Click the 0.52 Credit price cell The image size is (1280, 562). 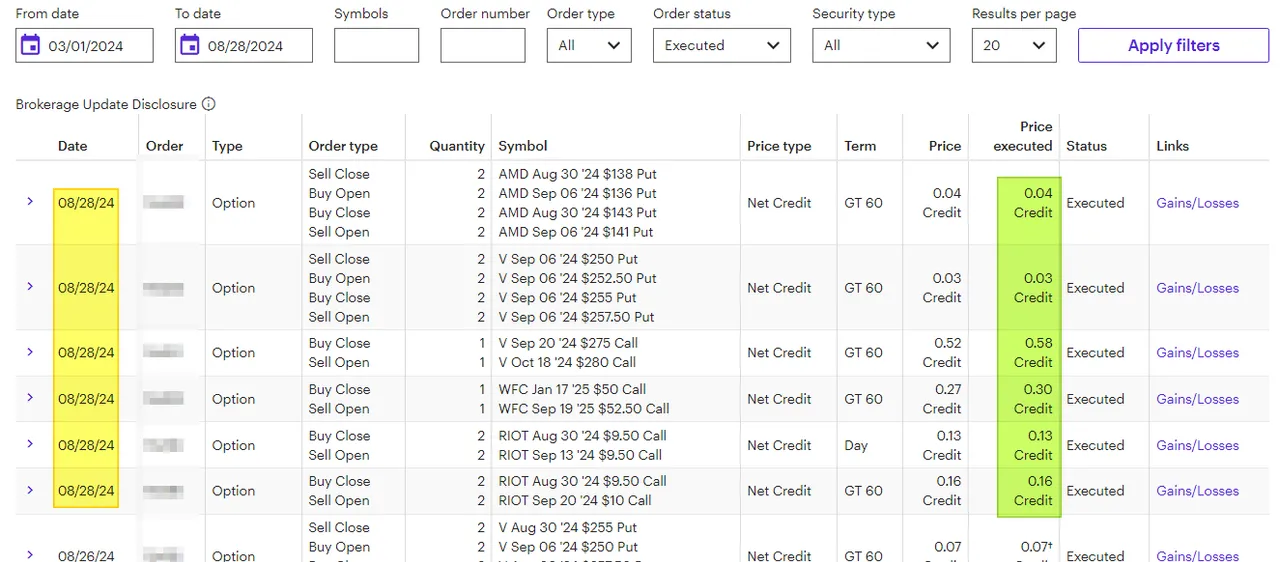(942, 352)
